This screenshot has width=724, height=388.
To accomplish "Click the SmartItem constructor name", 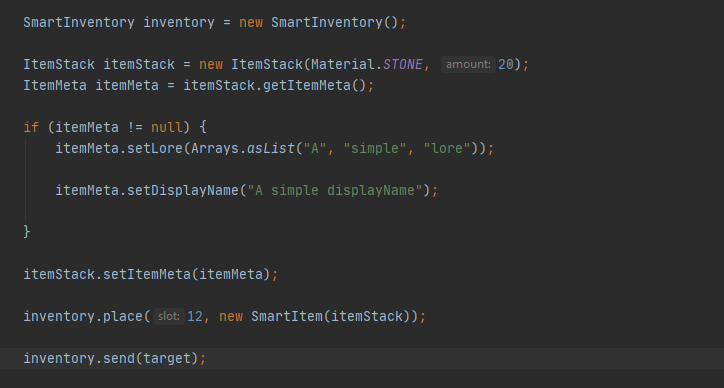I will [x=287, y=317].
